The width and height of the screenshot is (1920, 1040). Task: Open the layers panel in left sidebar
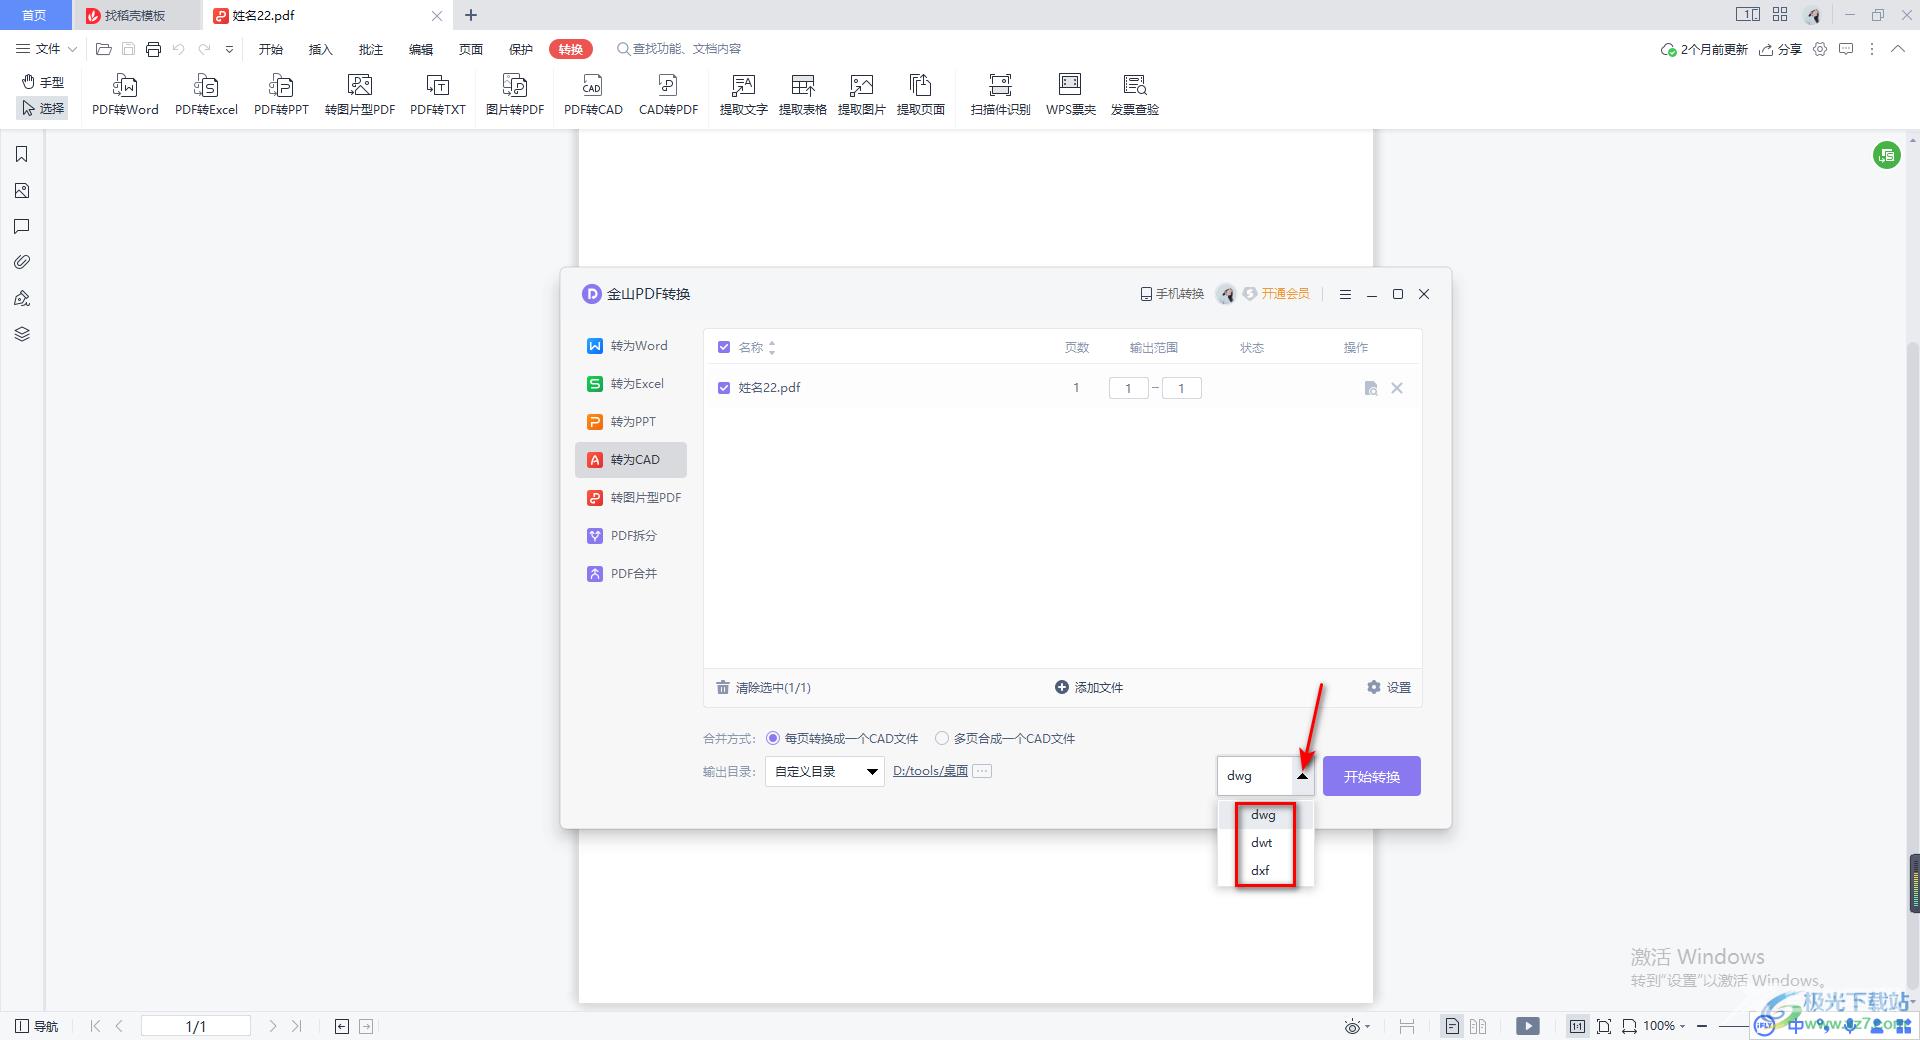click(21, 334)
